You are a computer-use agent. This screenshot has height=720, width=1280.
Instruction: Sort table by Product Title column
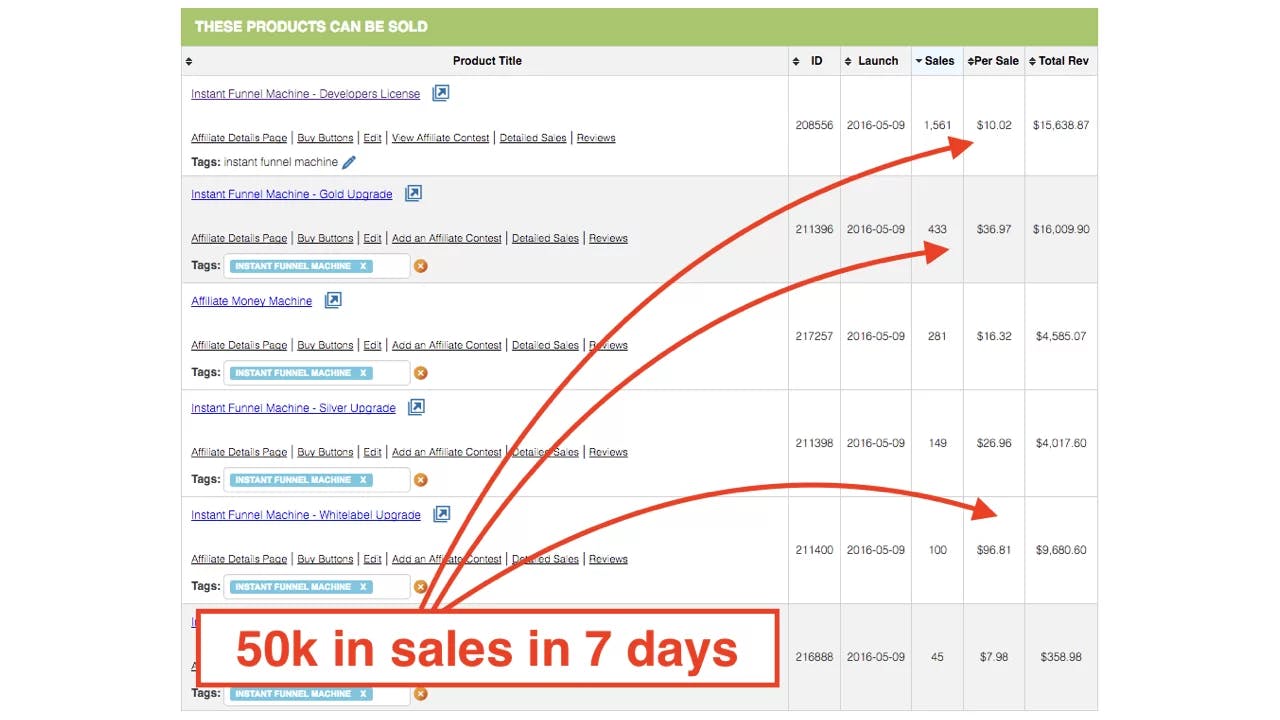coord(487,61)
